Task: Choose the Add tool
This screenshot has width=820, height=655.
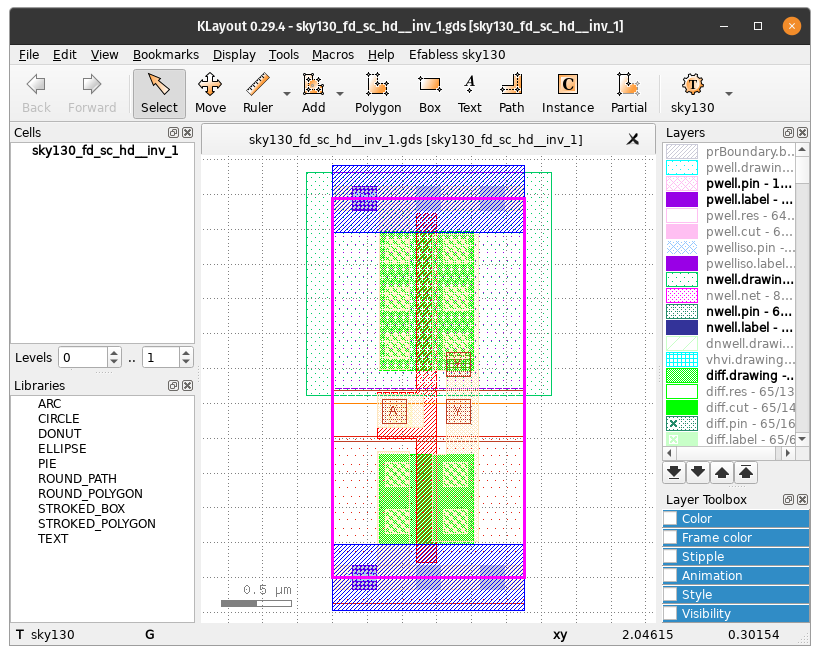Action: [x=313, y=94]
